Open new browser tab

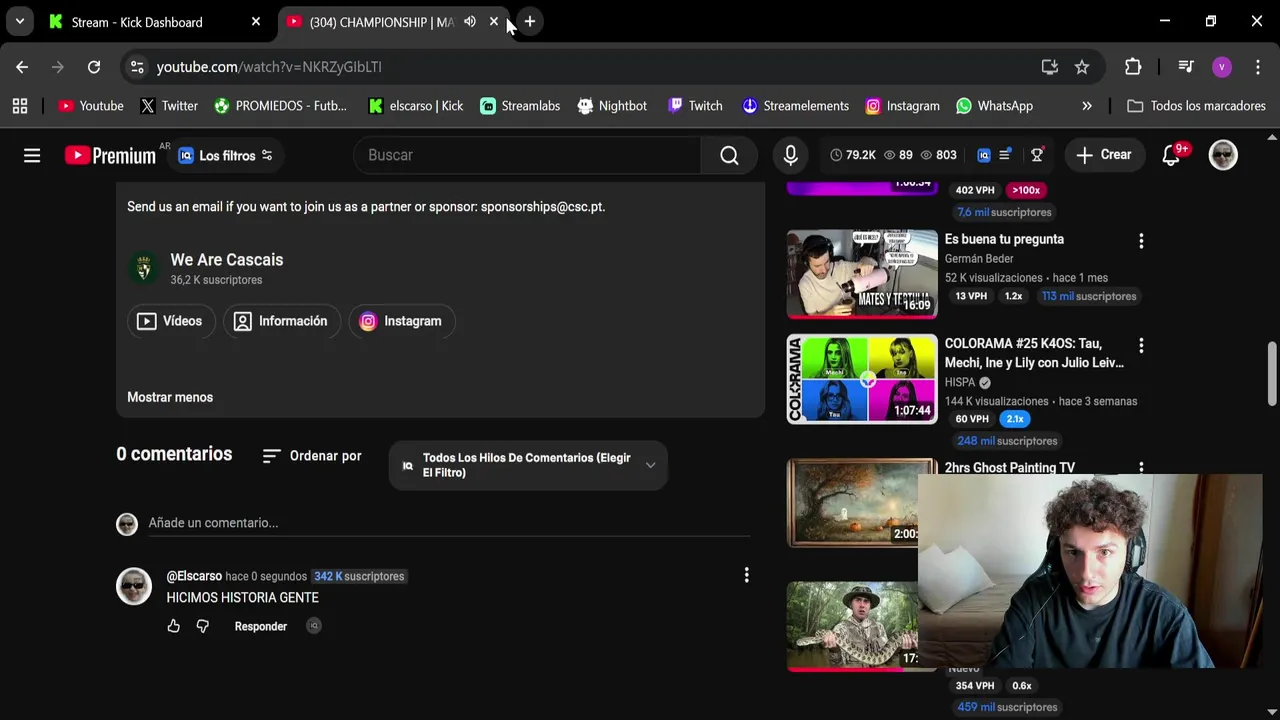point(530,21)
